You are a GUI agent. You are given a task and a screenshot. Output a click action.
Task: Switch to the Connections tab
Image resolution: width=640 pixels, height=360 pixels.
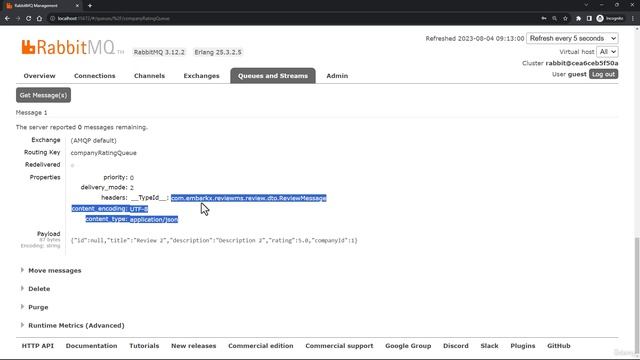click(95, 76)
